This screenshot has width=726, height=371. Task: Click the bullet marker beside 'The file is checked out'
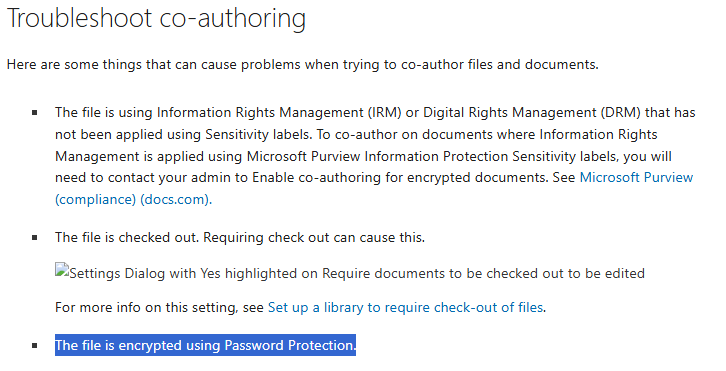35,238
